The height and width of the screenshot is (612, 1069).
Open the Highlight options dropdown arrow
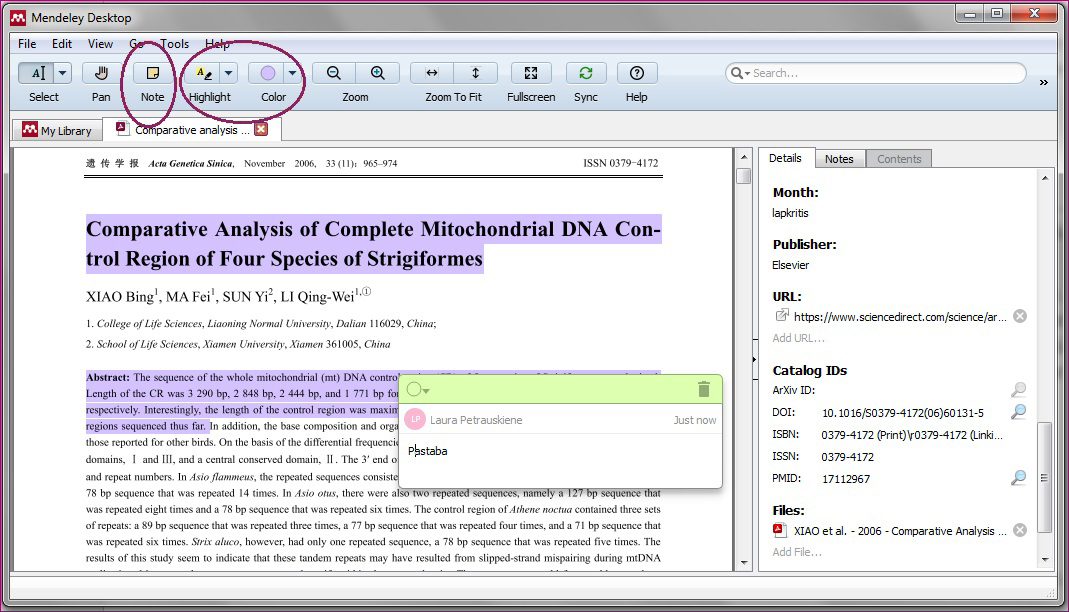pos(229,73)
